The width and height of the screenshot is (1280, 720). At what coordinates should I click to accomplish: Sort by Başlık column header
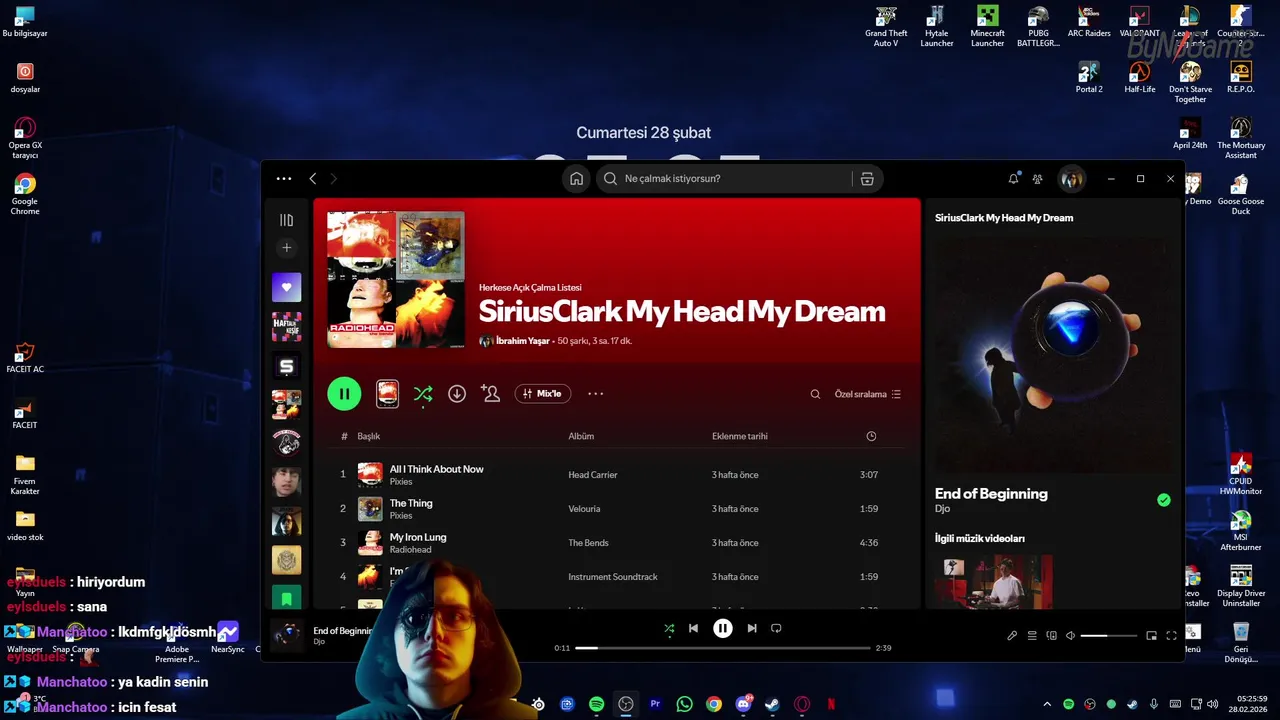[x=369, y=436]
